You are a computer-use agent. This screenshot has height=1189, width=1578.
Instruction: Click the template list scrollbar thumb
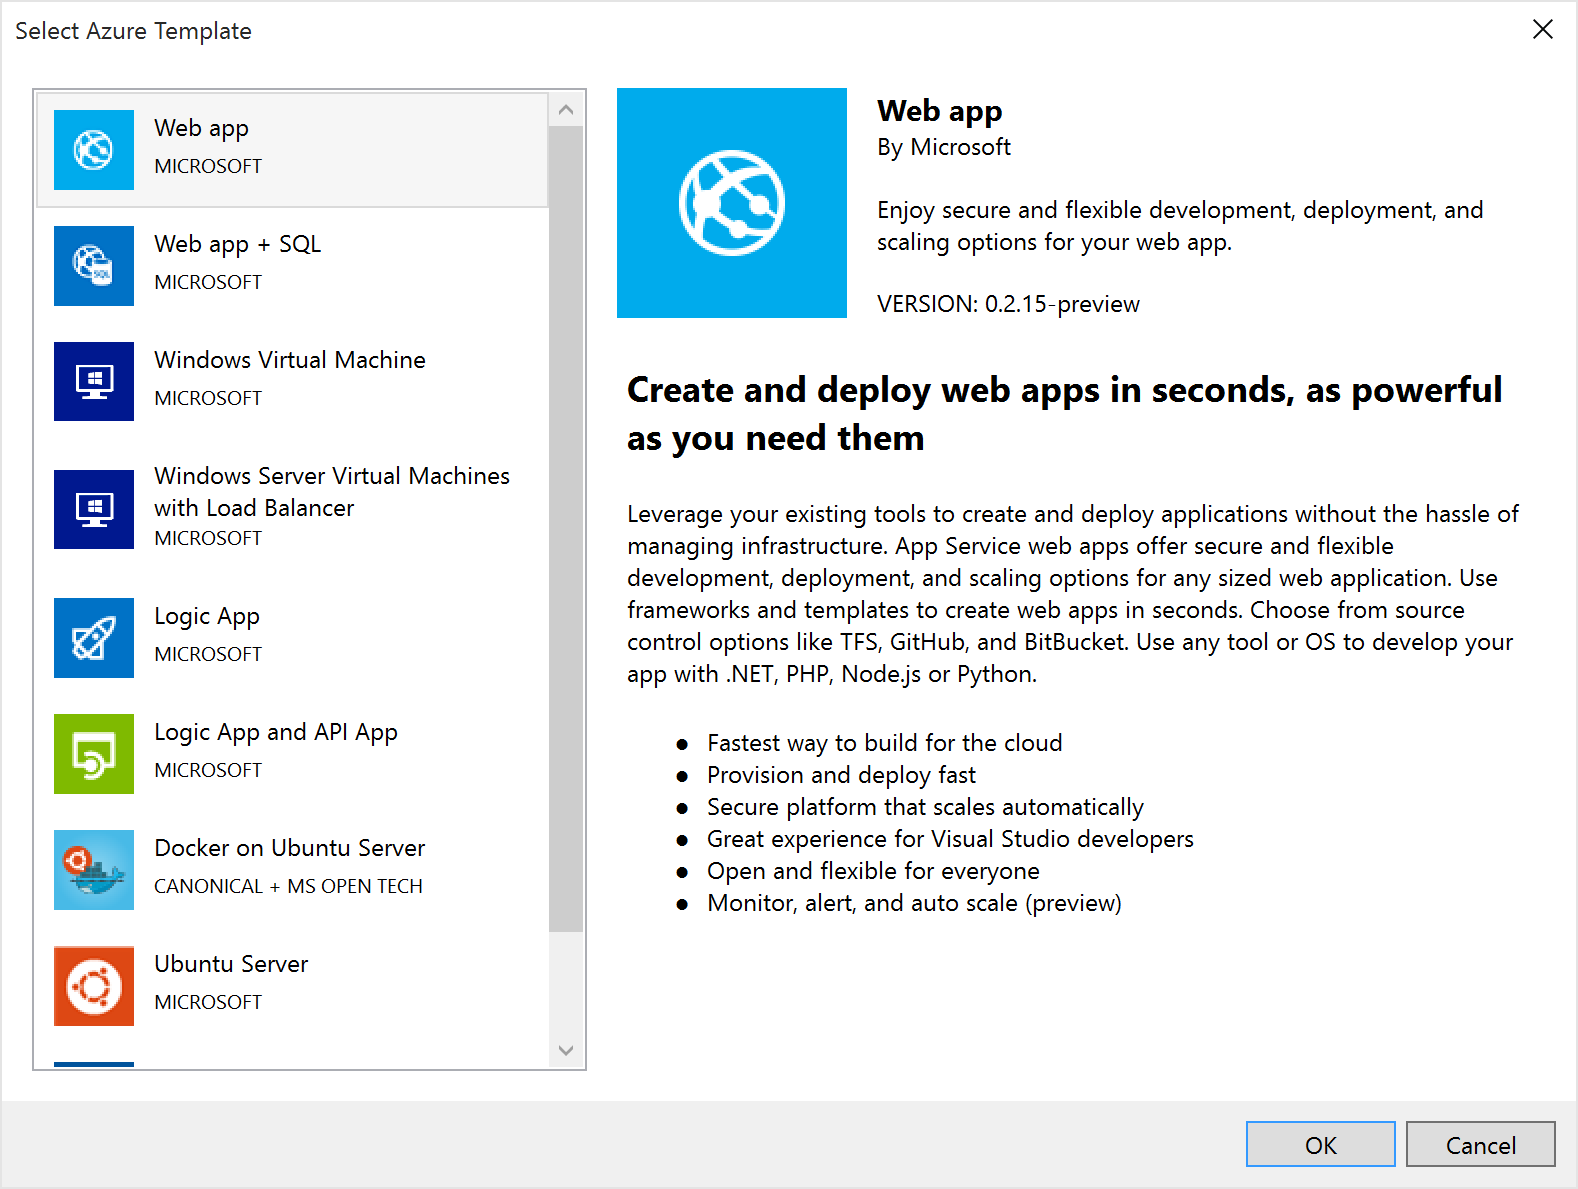coord(566,529)
